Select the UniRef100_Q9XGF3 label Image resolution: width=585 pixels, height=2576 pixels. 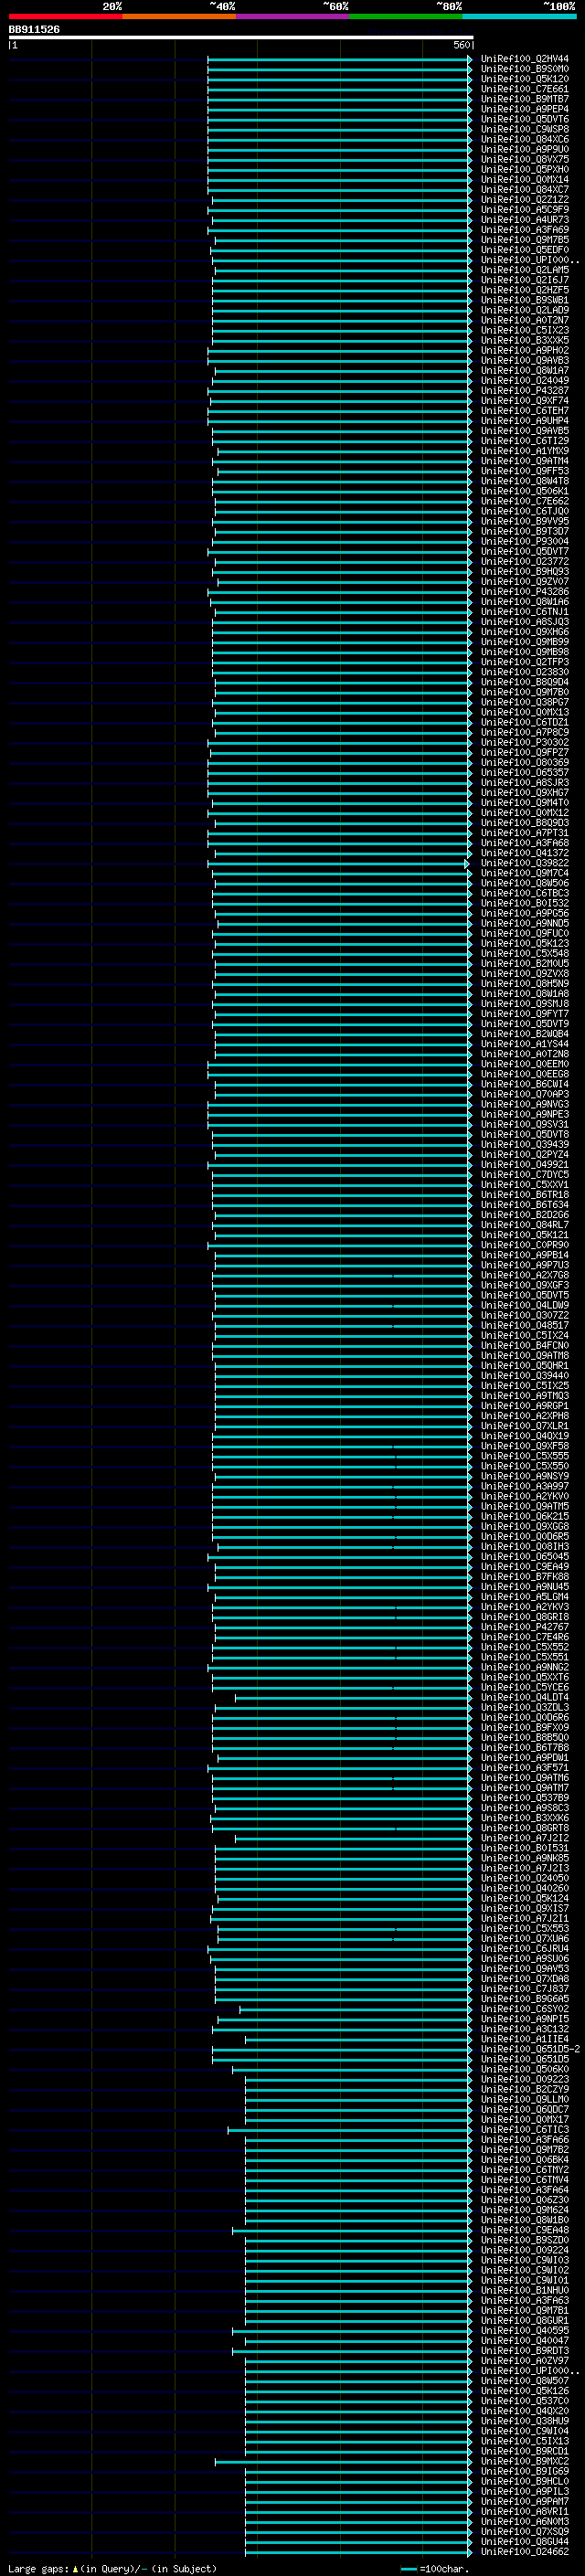[x=525, y=1285]
